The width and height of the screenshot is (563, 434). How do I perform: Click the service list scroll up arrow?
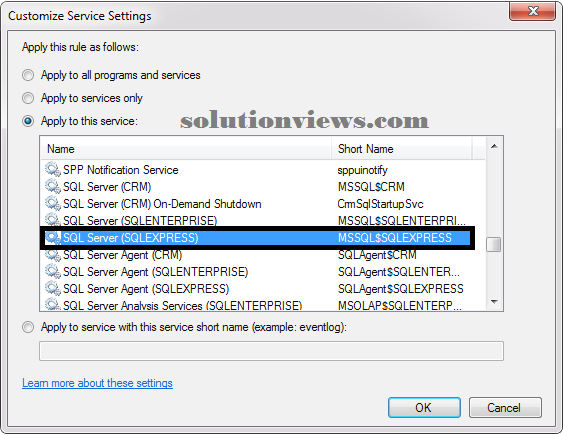coord(494,146)
